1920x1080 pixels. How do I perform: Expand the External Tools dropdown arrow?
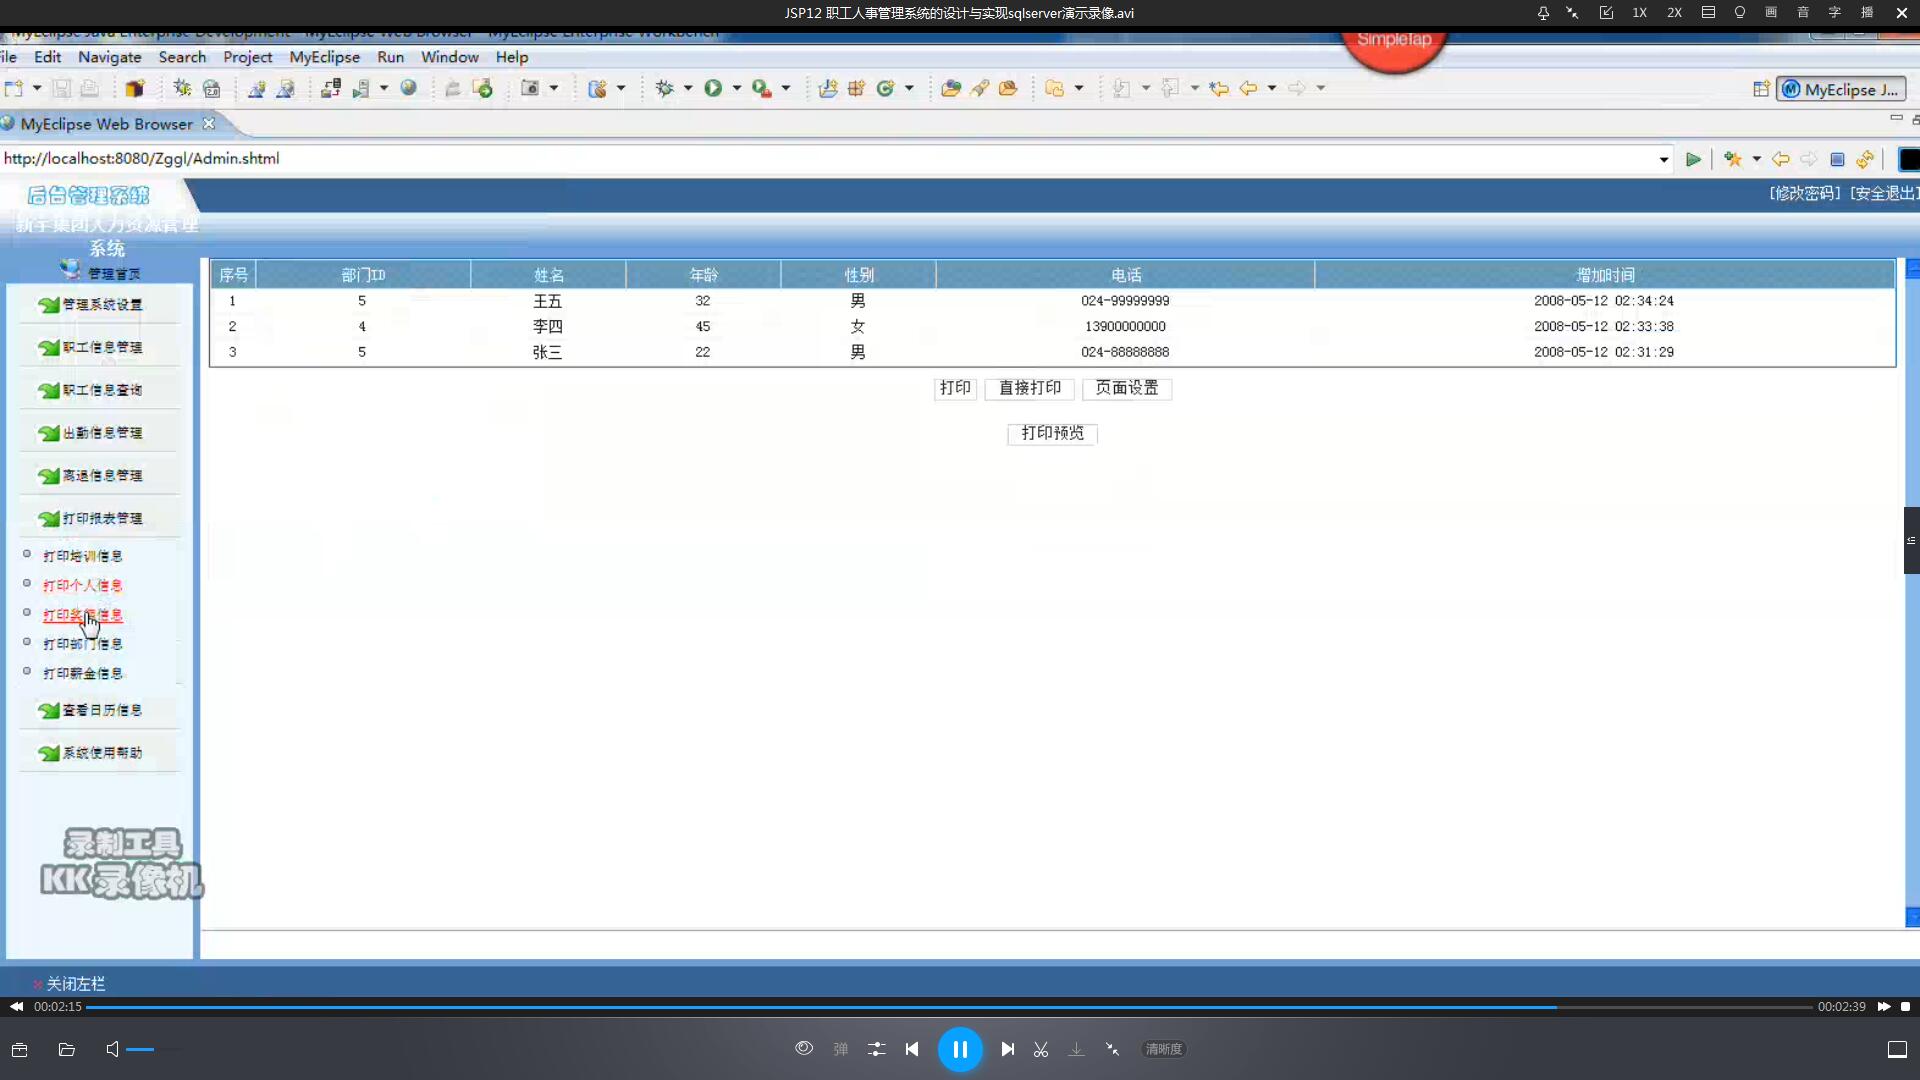tap(786, 88)
